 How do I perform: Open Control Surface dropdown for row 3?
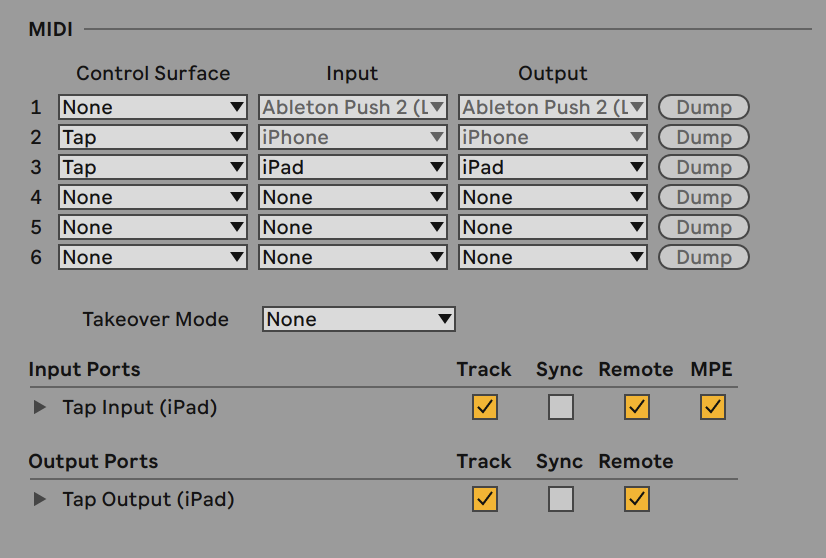coord(153,168)
